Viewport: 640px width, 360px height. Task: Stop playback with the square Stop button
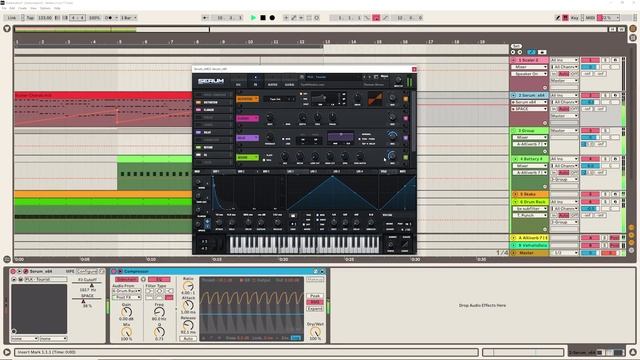pos(263,18)
